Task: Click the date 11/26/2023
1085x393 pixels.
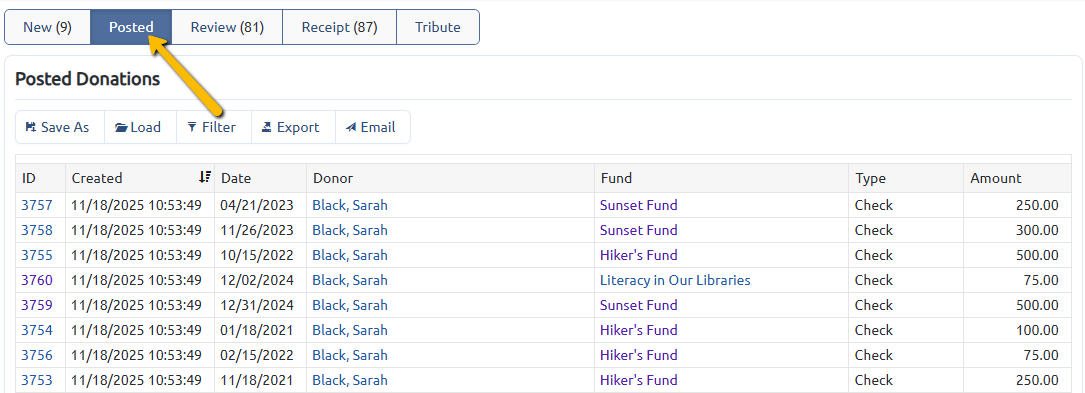Action: click(257, 230)
